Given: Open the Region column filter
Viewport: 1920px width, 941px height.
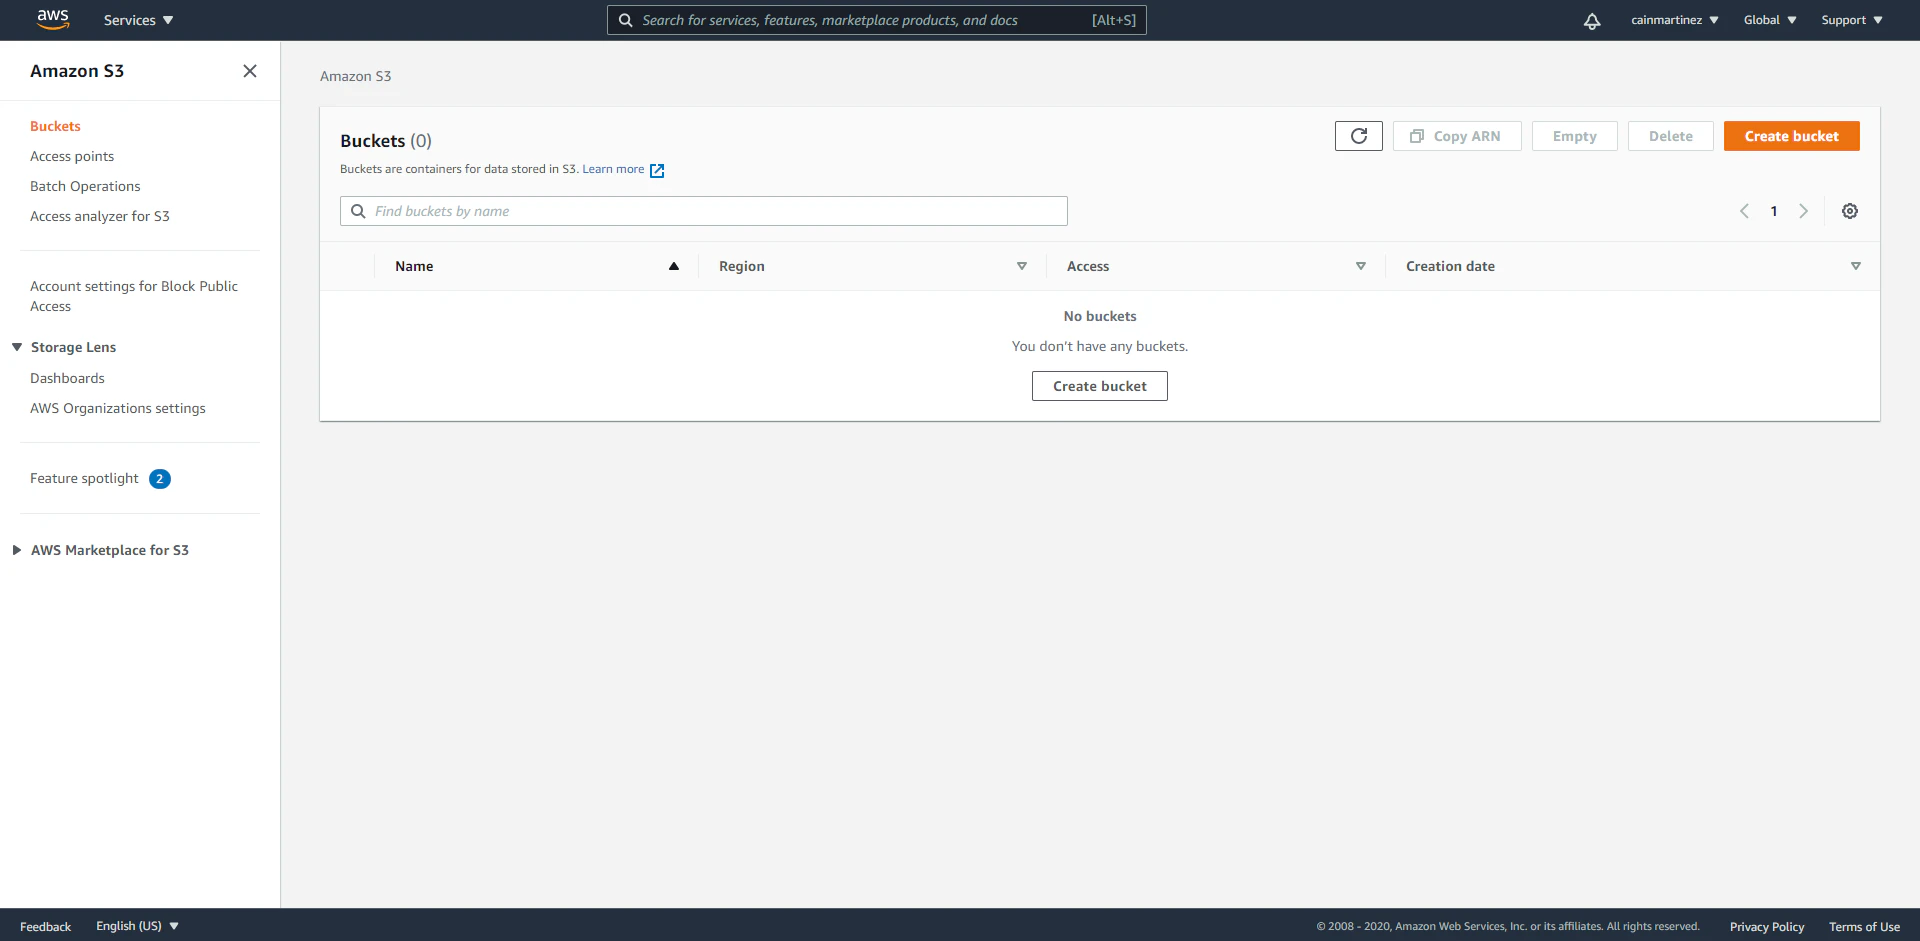Looking at the screenshot, I should (x=1022, y=266).
